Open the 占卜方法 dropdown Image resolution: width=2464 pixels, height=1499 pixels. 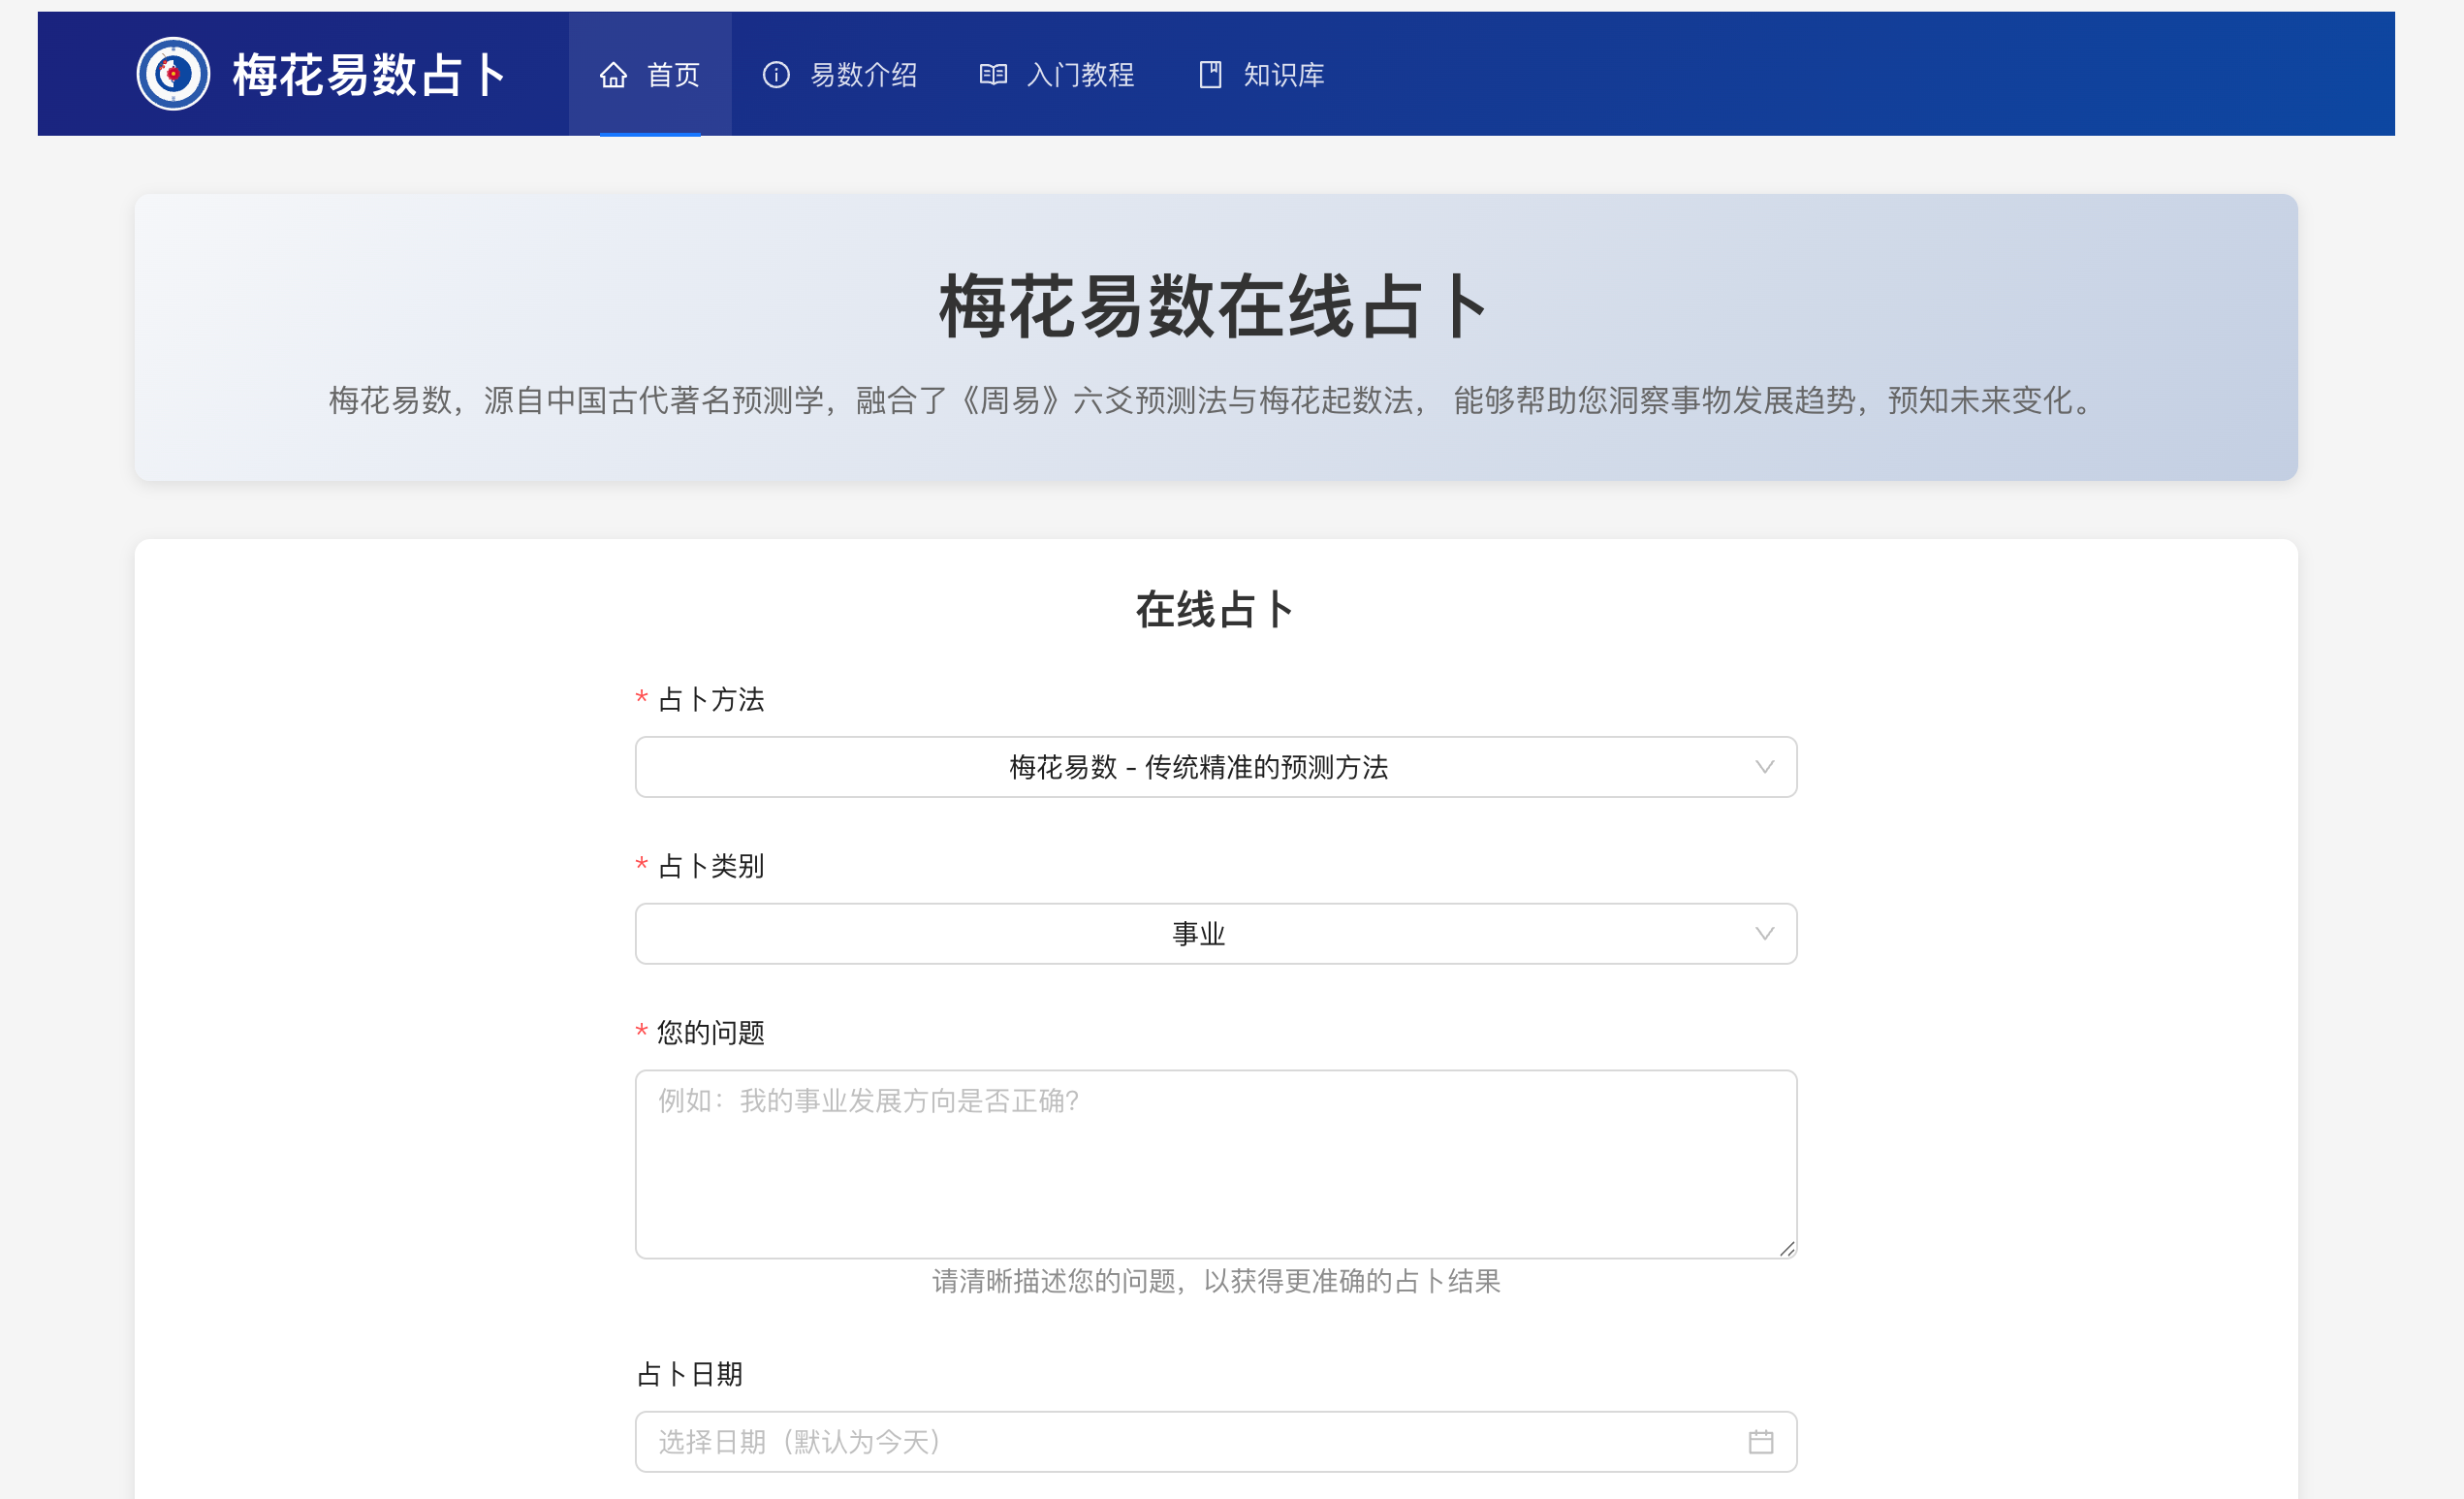click(1215, 767)
